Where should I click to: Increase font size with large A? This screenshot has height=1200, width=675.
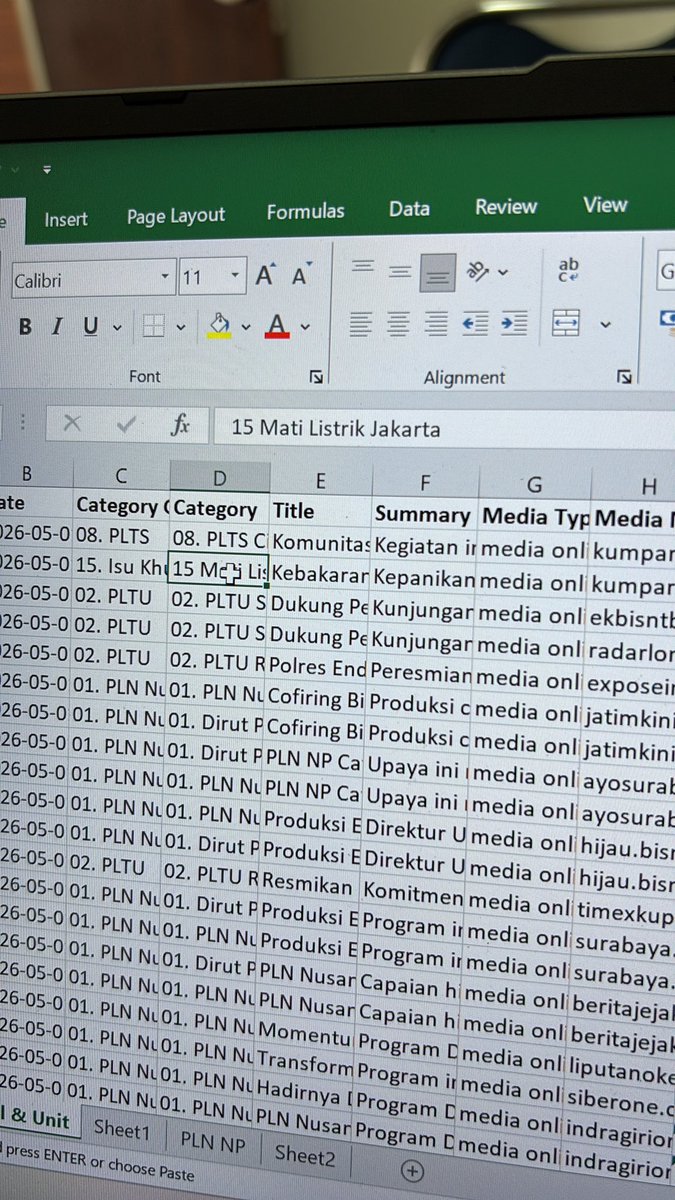[265, 274]
